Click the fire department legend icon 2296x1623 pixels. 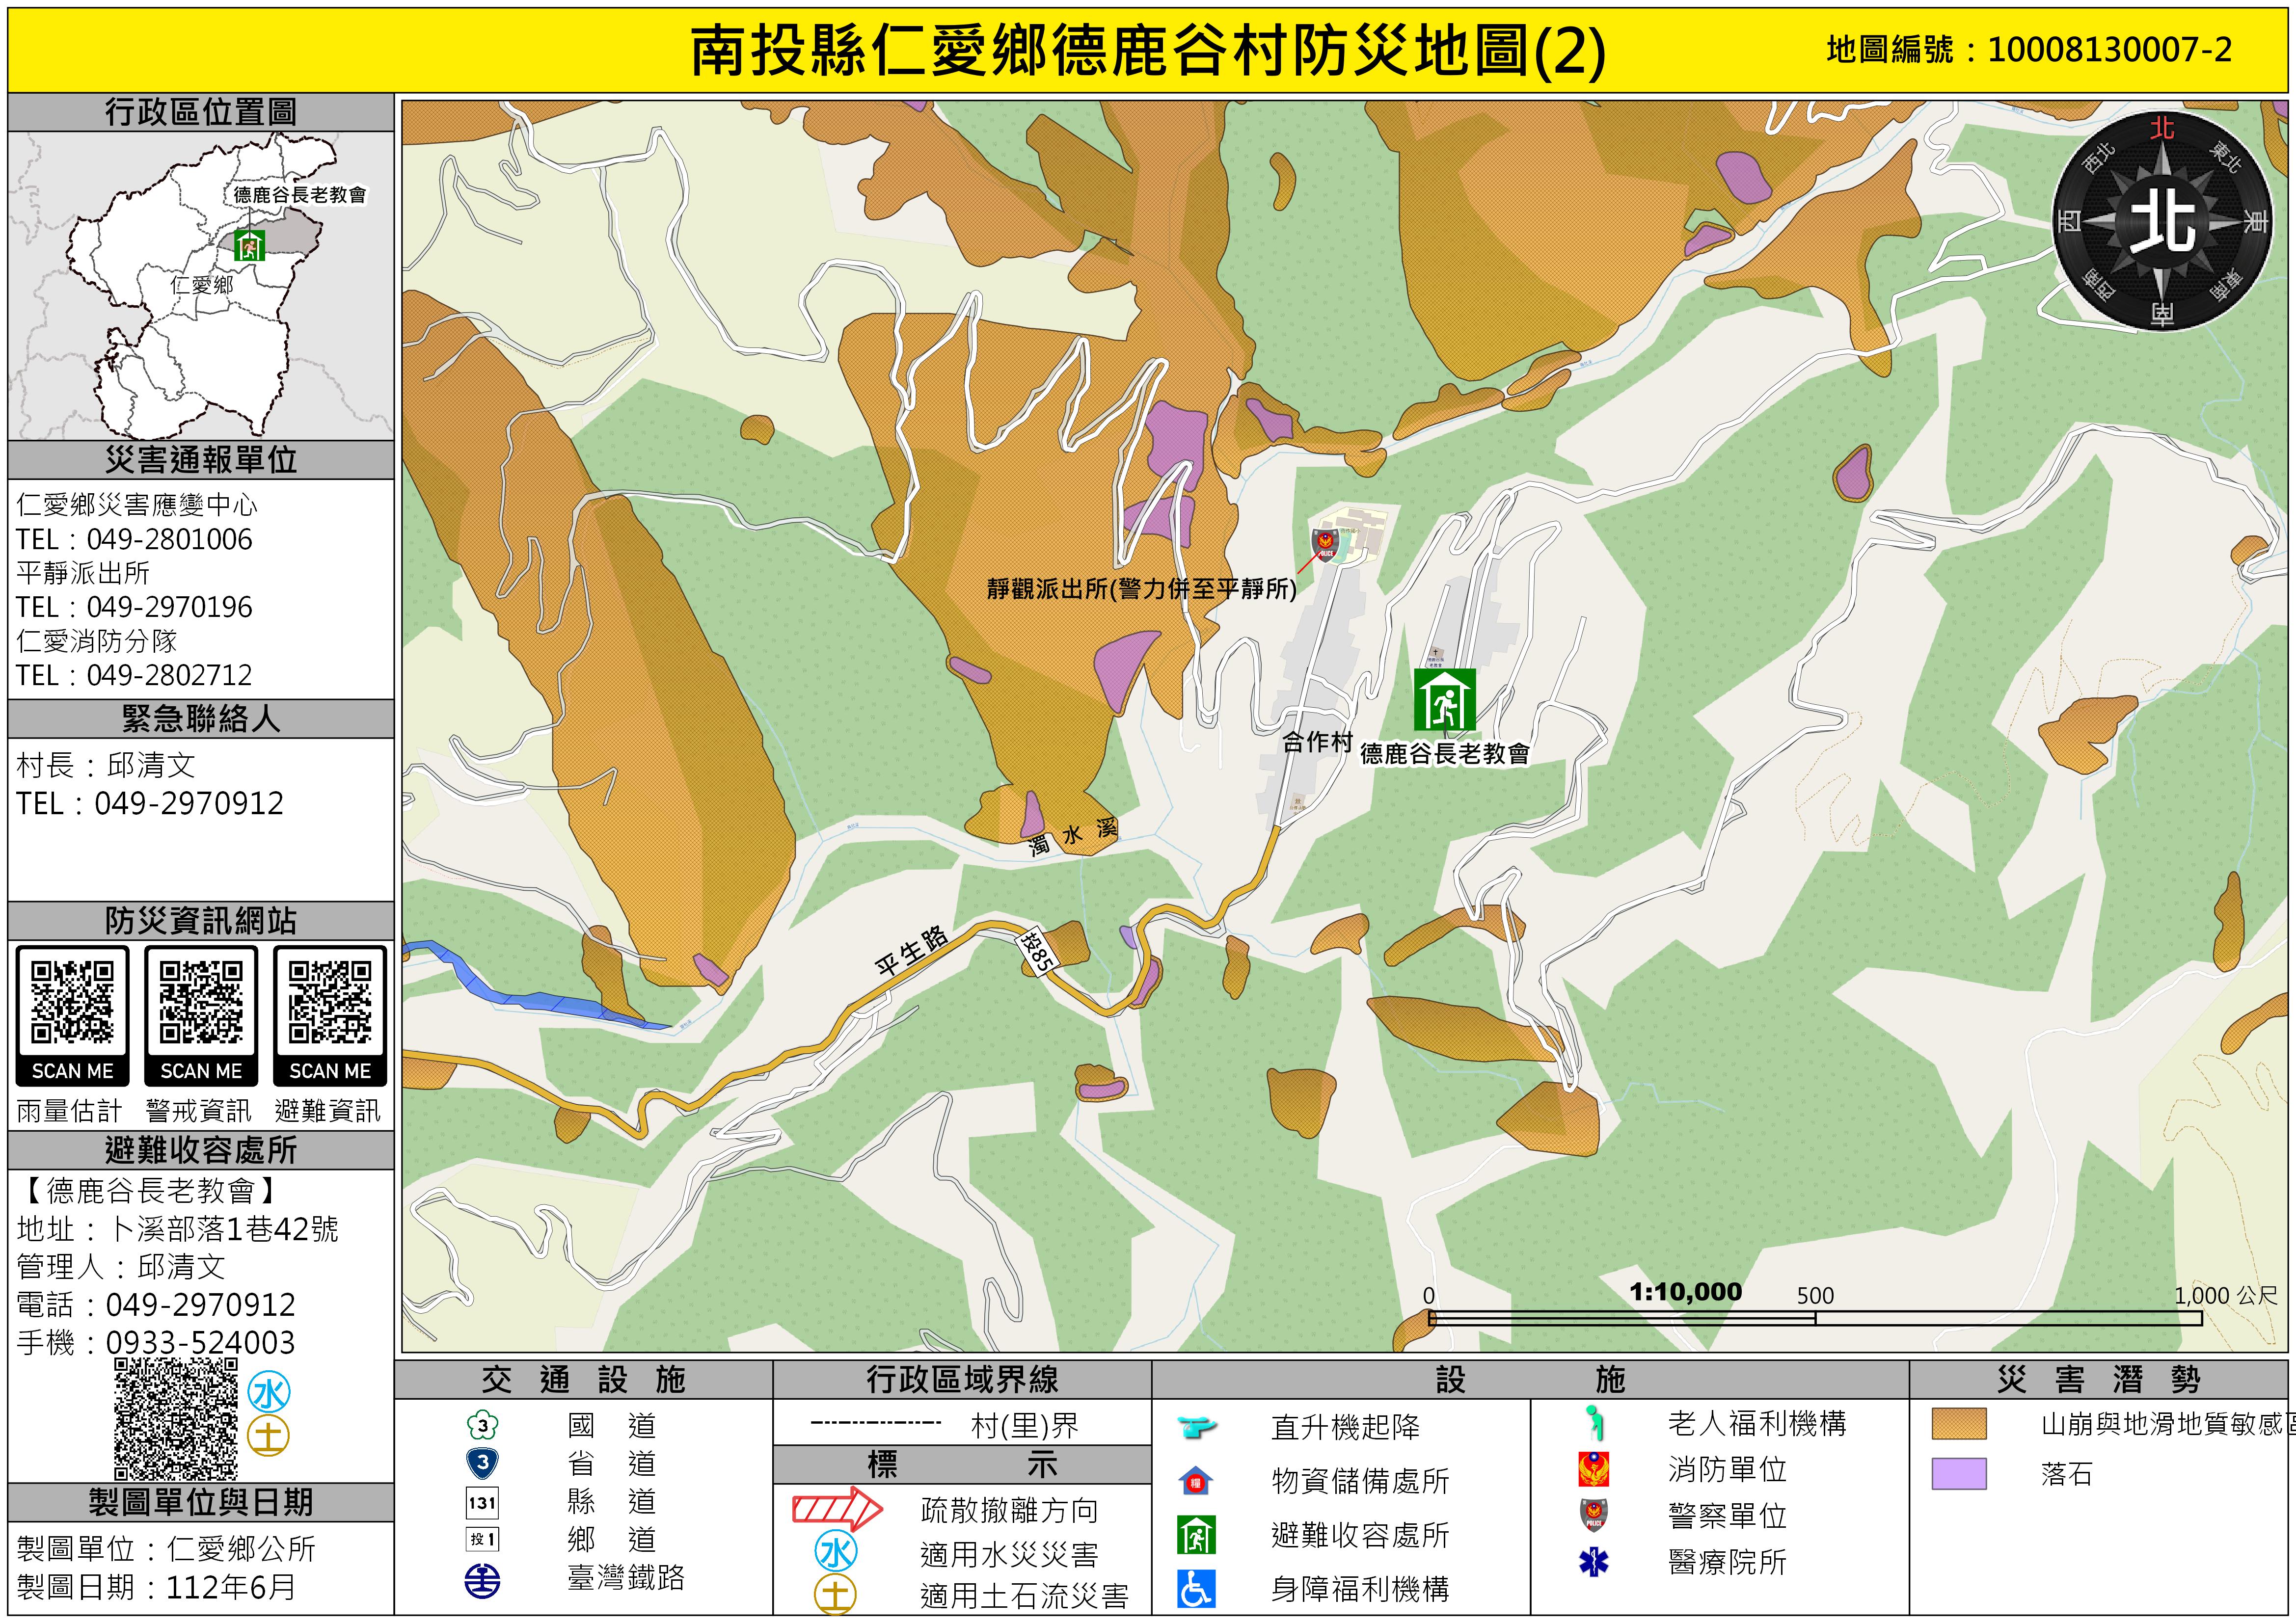pos(1593,1469)
